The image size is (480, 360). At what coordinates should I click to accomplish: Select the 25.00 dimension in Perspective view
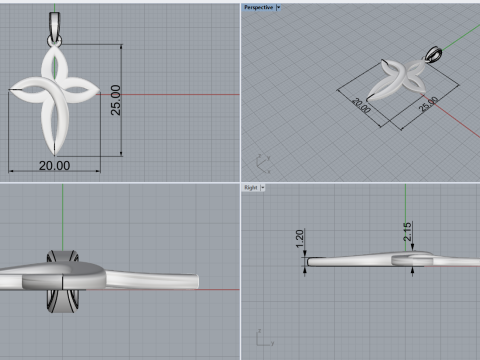pos(429,104)
